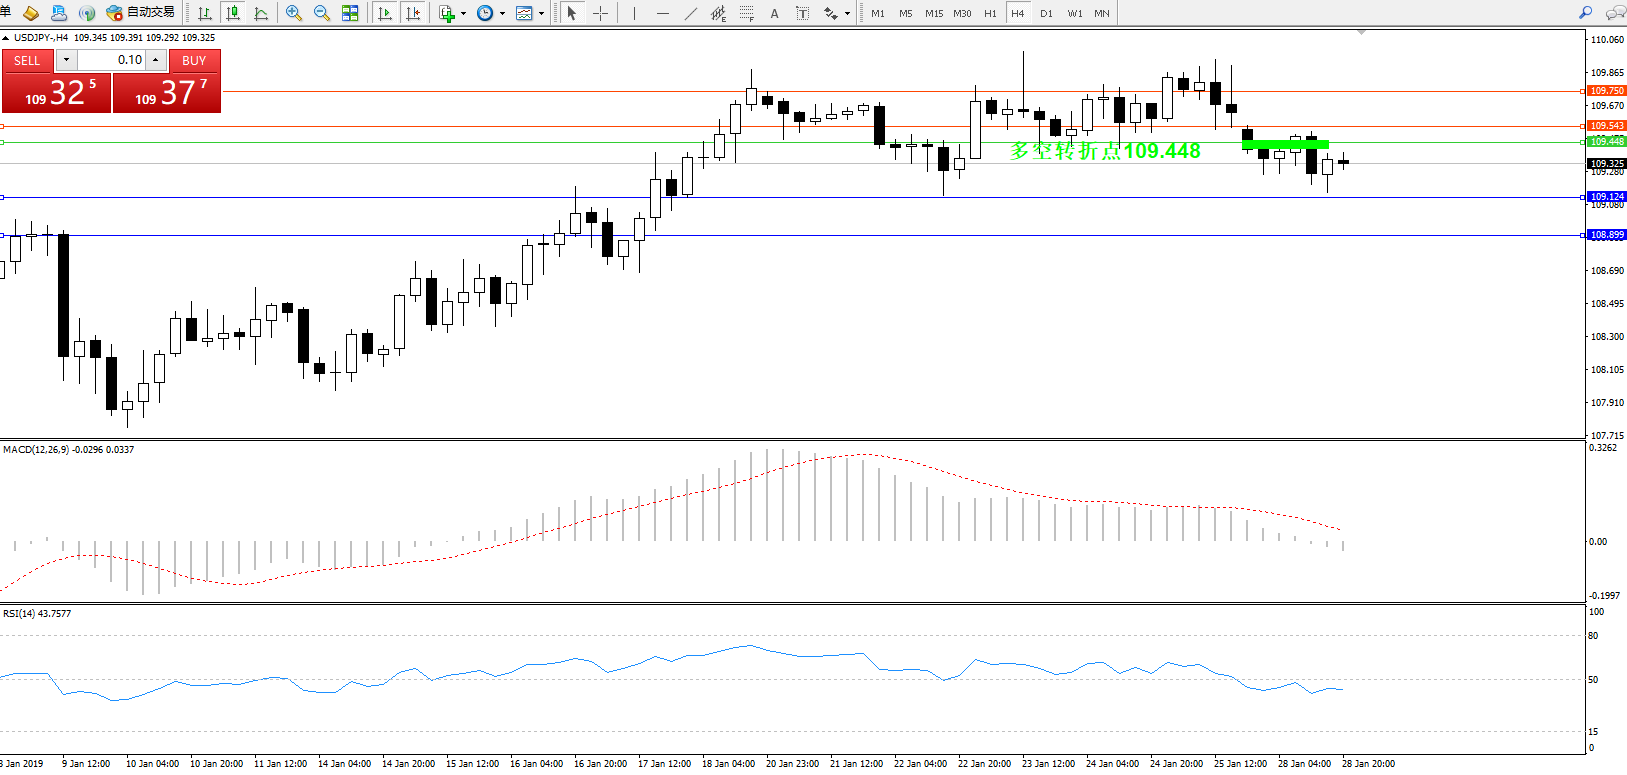Click the Zoom In magnifier icon
The width and height of the screenshot is (1627, 775).
293,13
